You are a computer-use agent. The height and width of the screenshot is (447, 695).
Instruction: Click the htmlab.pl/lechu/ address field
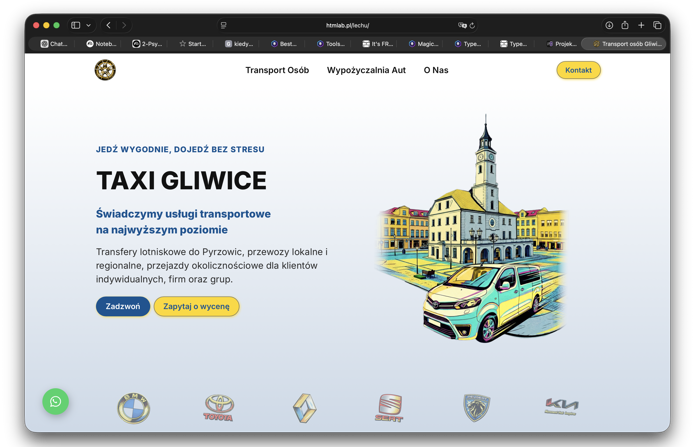pos(348,25)
